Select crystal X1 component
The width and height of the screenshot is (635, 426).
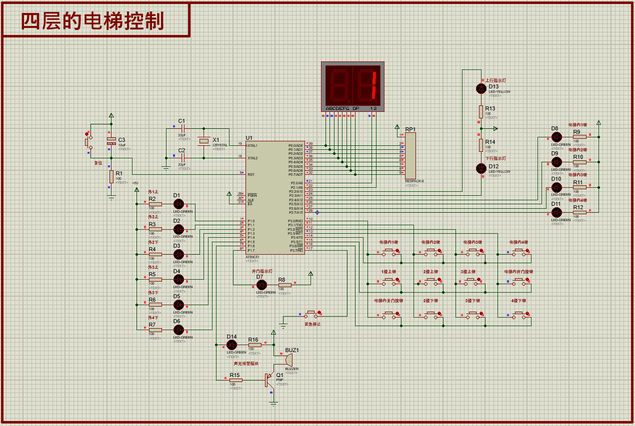click(x=204, y=141)
